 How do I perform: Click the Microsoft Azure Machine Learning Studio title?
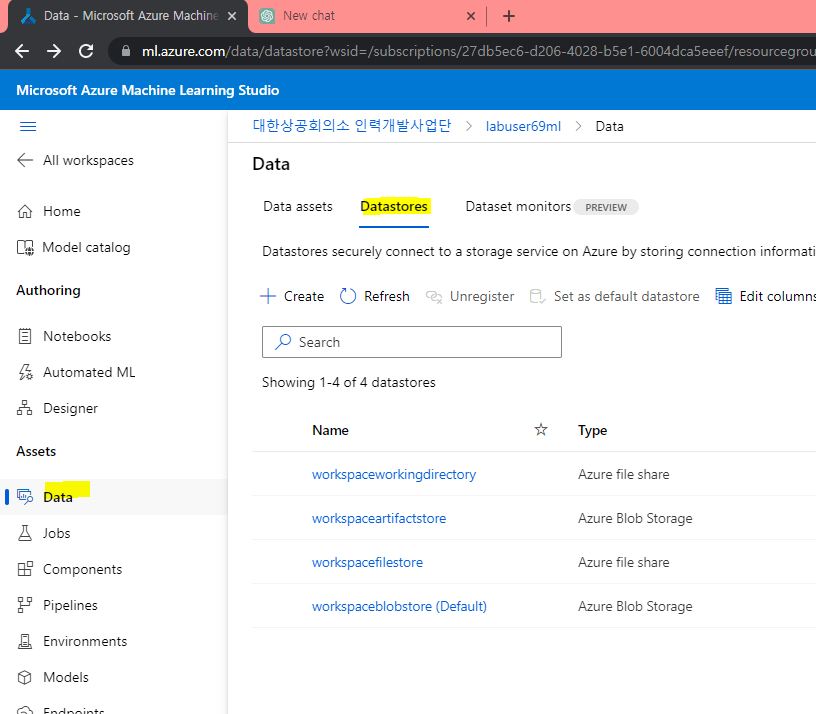click(148, 90)
